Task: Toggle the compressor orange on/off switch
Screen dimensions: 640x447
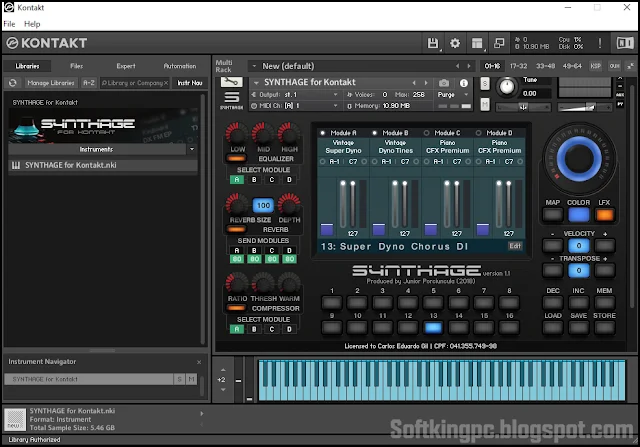Action: [x=236, y=308]
